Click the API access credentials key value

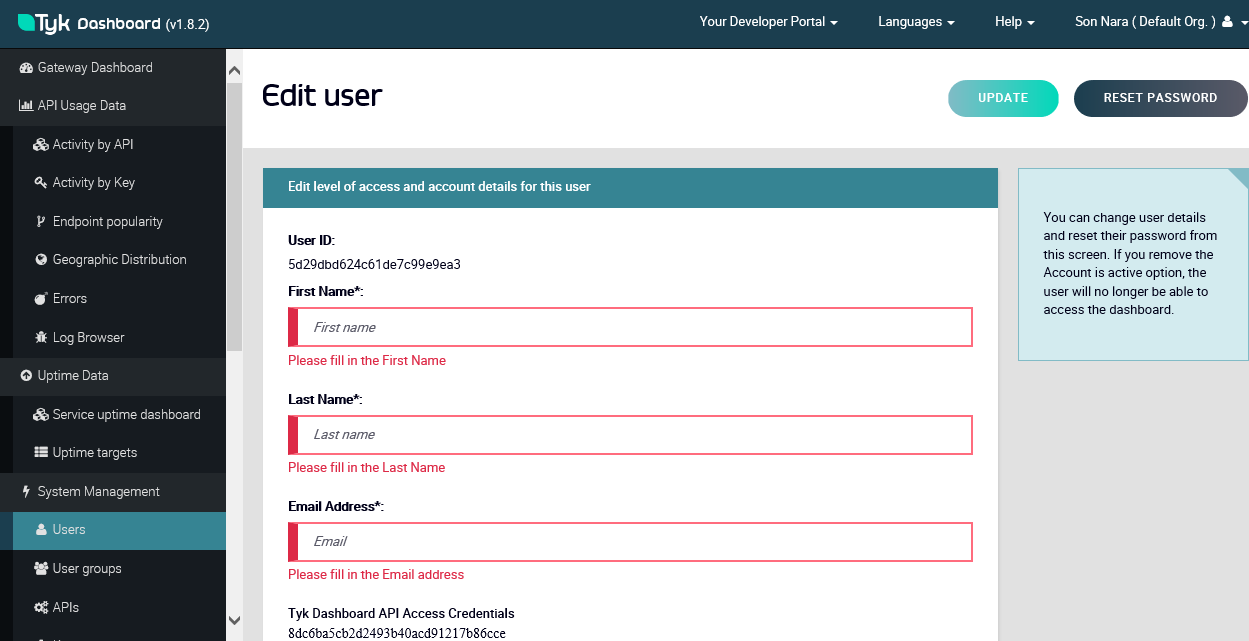(397, 633)
